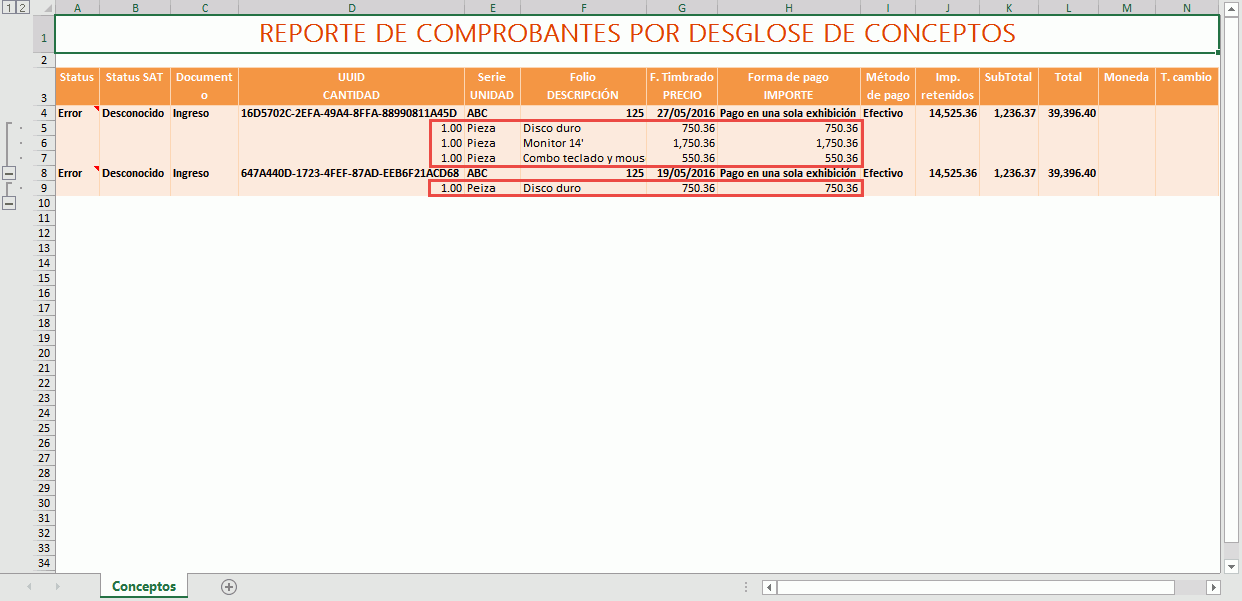Viewport: 1242px width, 601px height.
Task: Click previous sheet navigation arrow
Action: click(x=29, y=587)
